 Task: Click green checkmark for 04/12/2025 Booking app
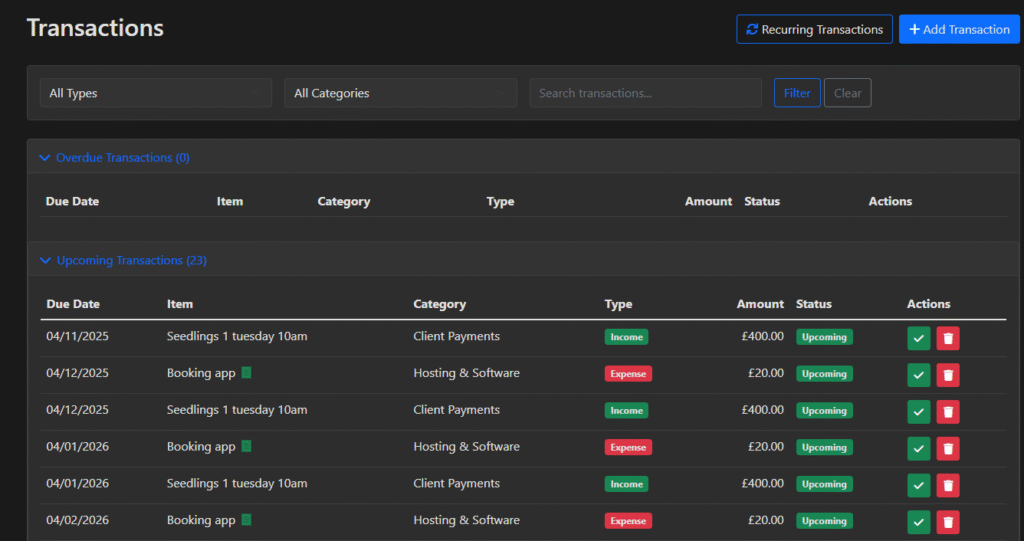tap(918, 375)
